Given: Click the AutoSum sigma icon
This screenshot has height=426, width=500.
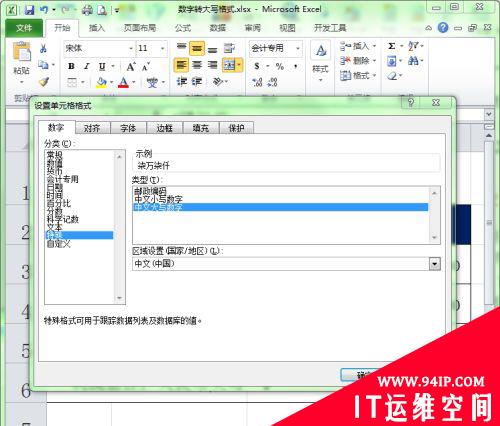Looking at the screenshot, I should click(x=392, y=46).
